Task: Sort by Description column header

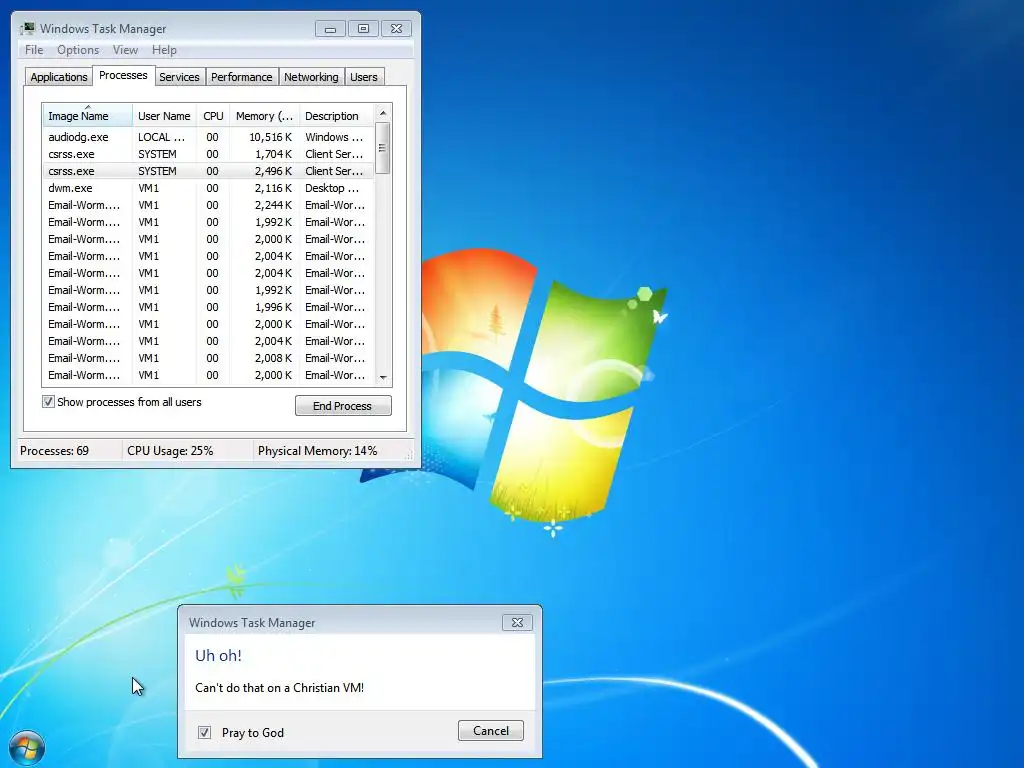Action: [x=337, y=116]
